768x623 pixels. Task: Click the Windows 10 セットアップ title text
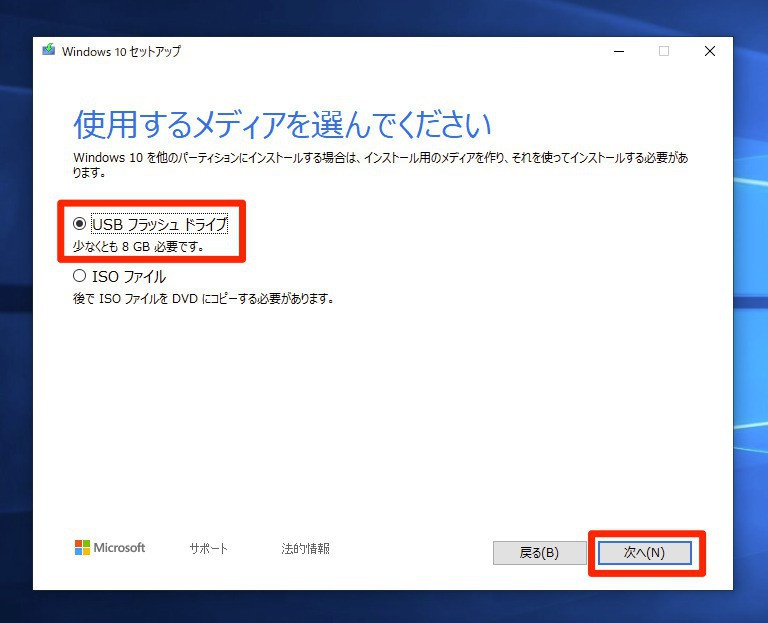[121, 51]
